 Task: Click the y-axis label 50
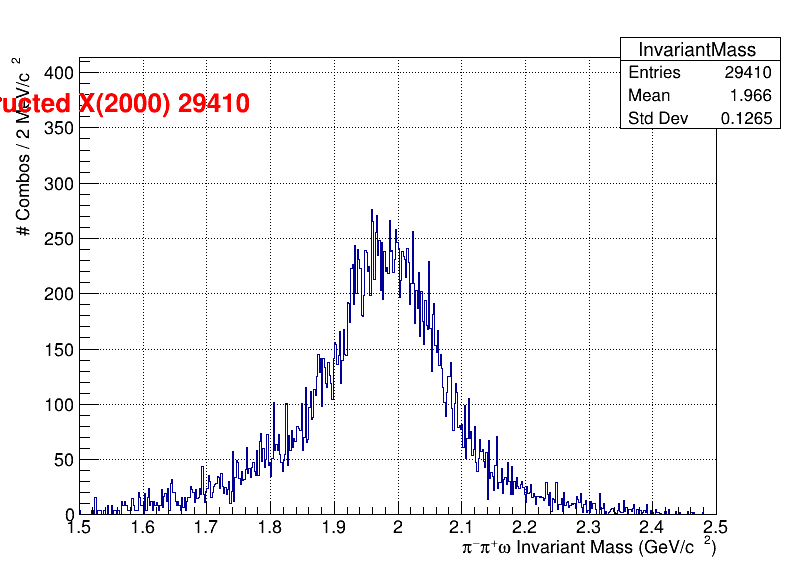point(64,460)
